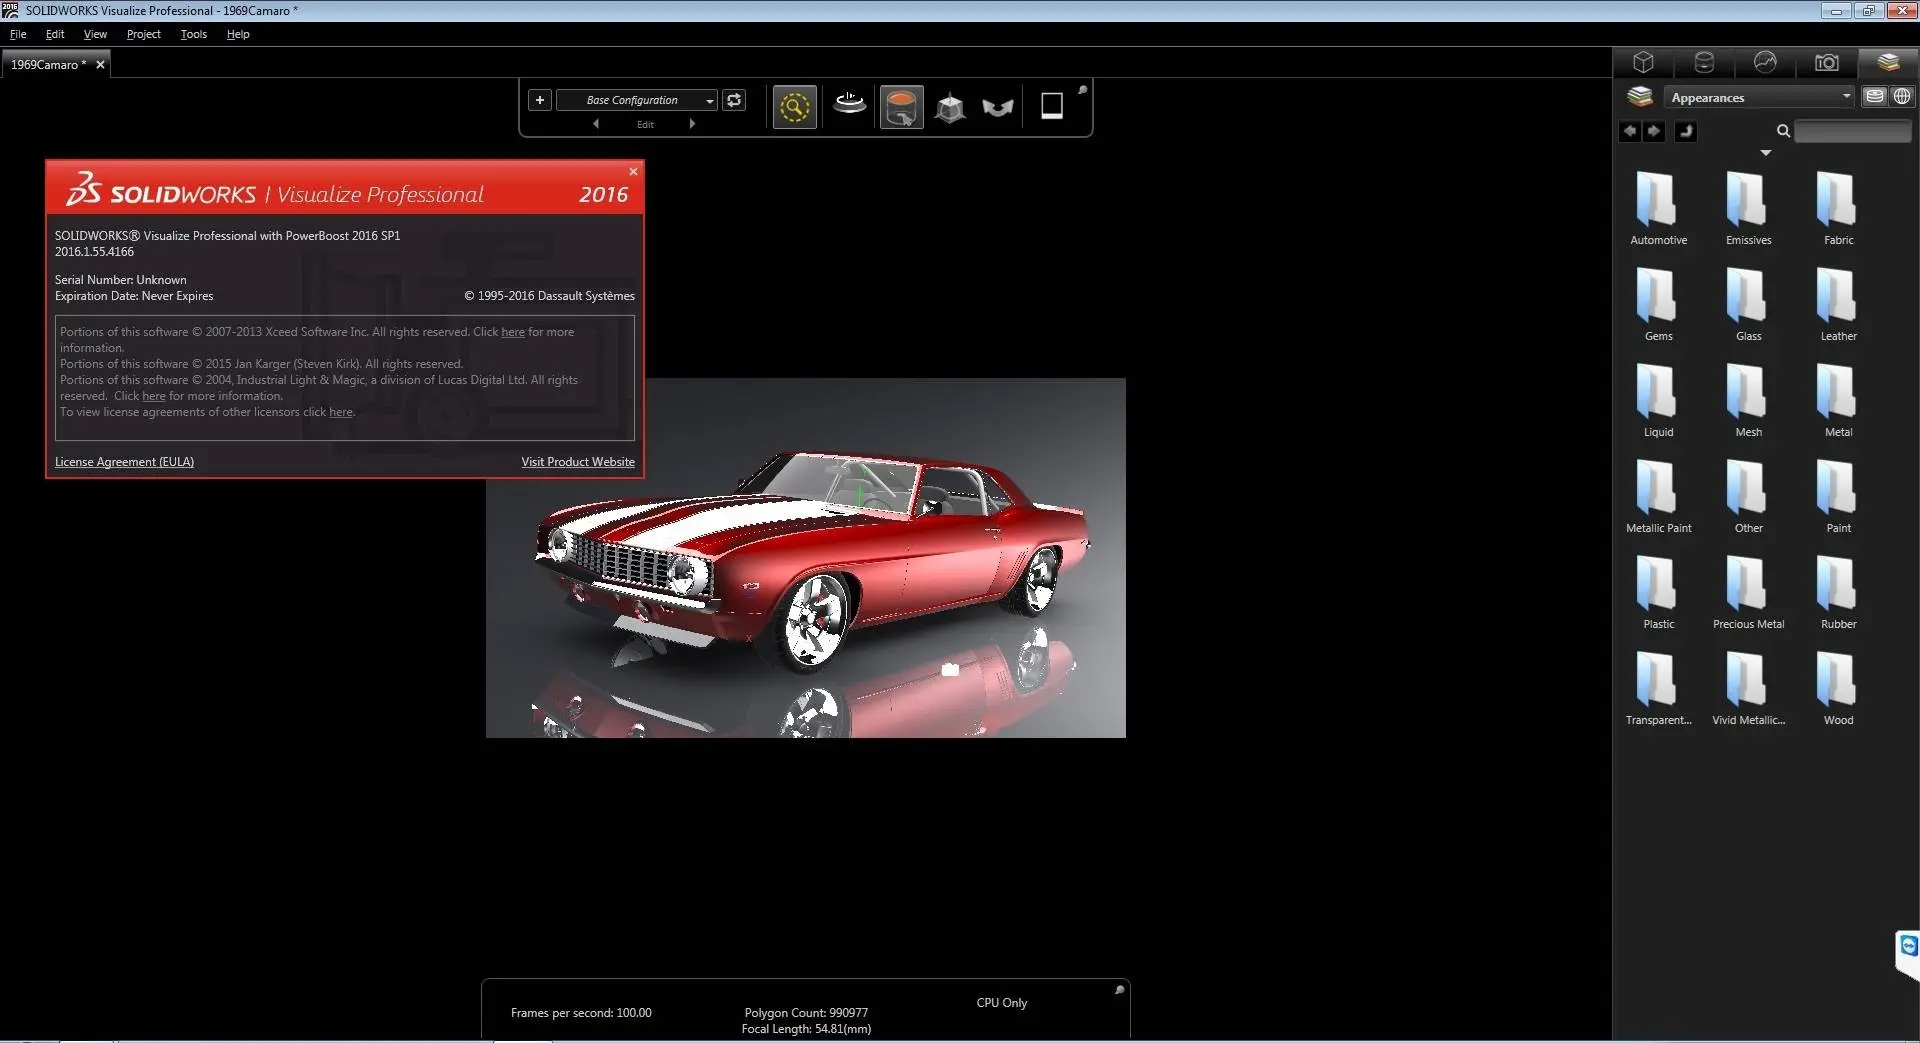Open the Appearances cylinder tab icon

[1704, 62]
